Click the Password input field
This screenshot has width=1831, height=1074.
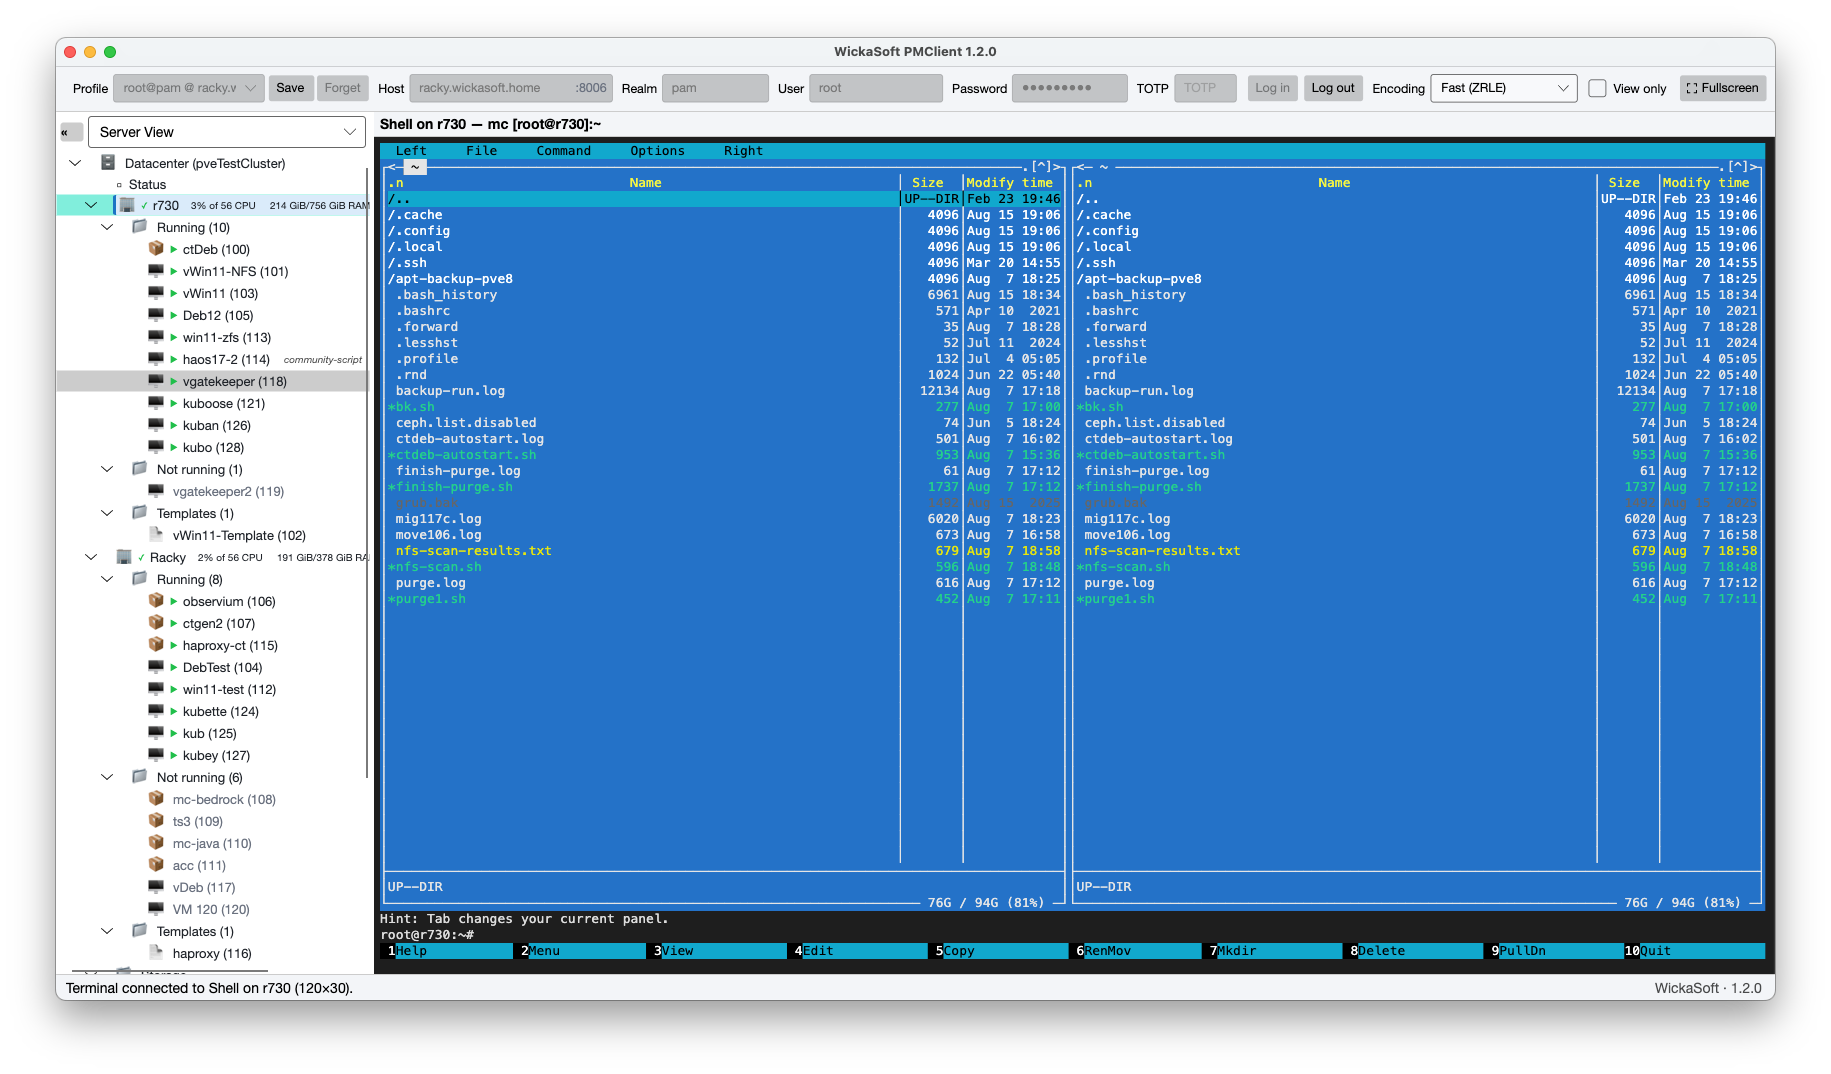pyautogui.click(x=1069, y=88)
